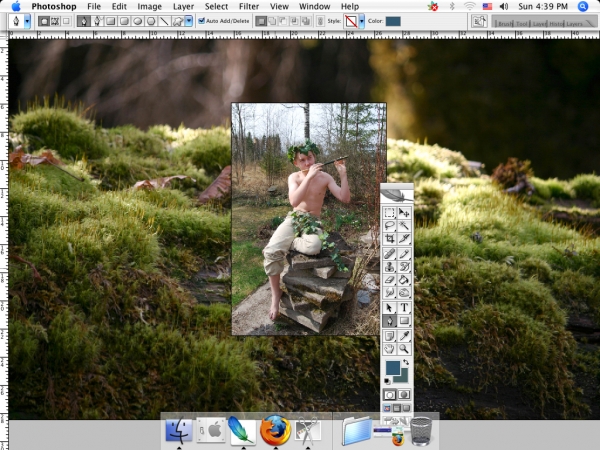Image resolution: width=600 pixels, height=450 pixels.
Task: Select the Brush tool in toolbox
Action: click(404, 254)
